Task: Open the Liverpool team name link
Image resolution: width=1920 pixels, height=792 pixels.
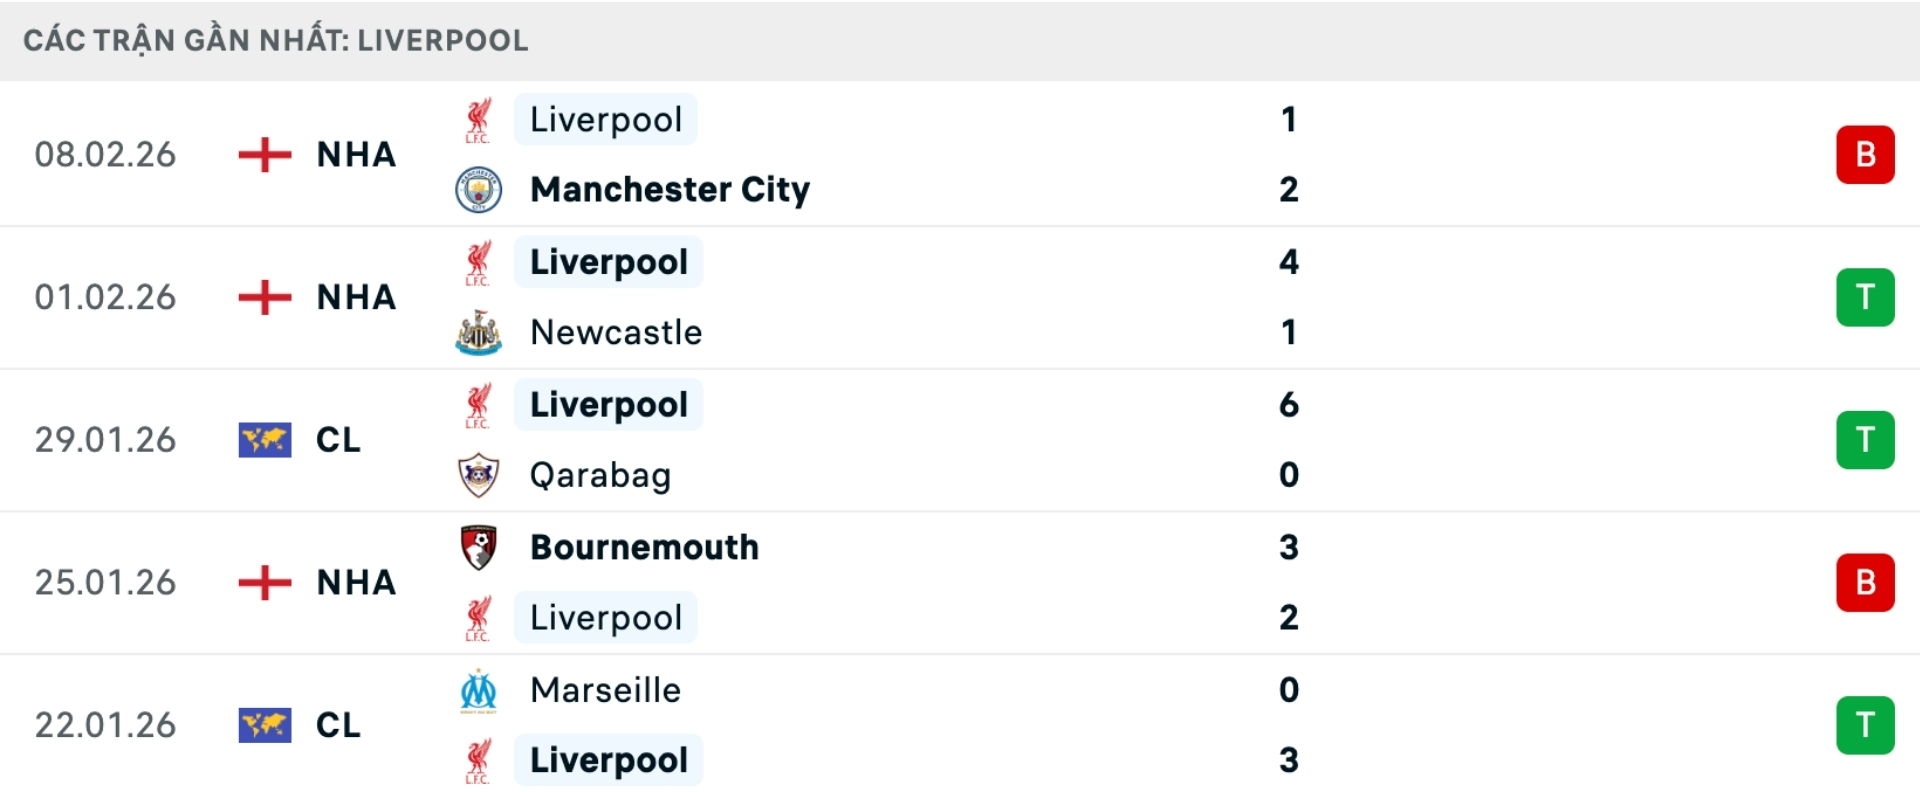Action: (604, 119)
